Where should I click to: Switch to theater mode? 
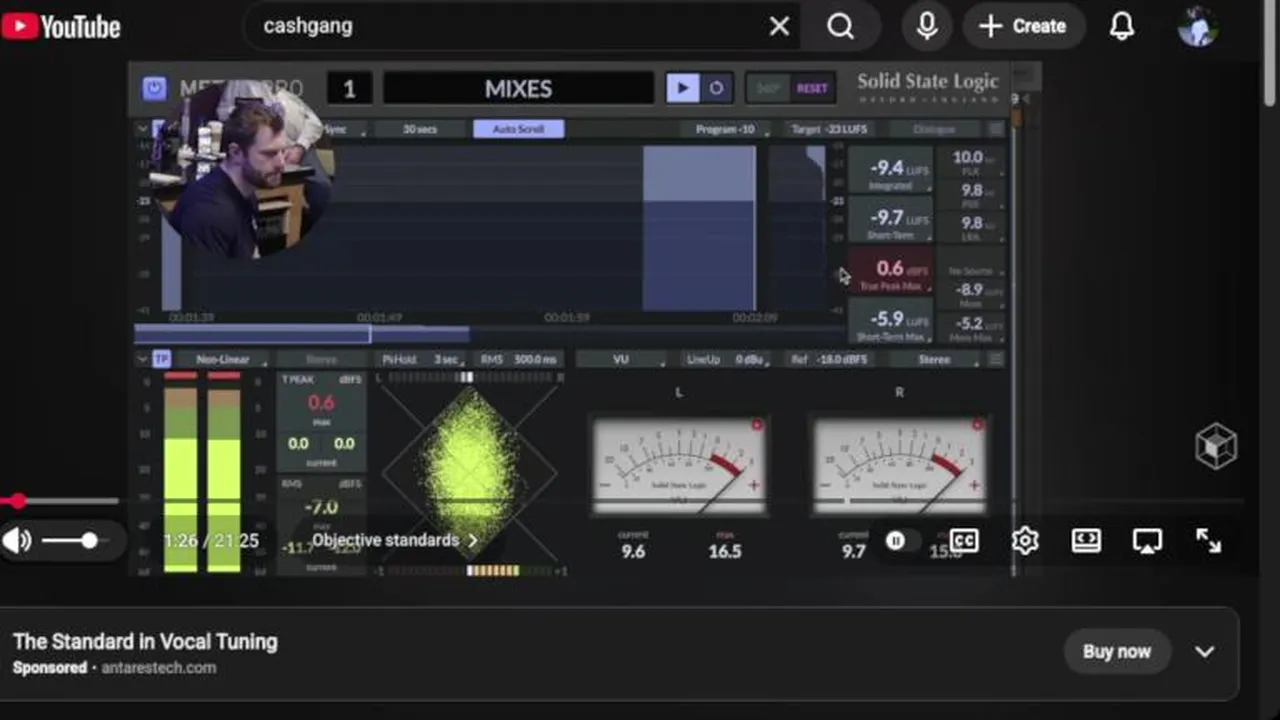pyautogui.click(x=1086, y=541)
